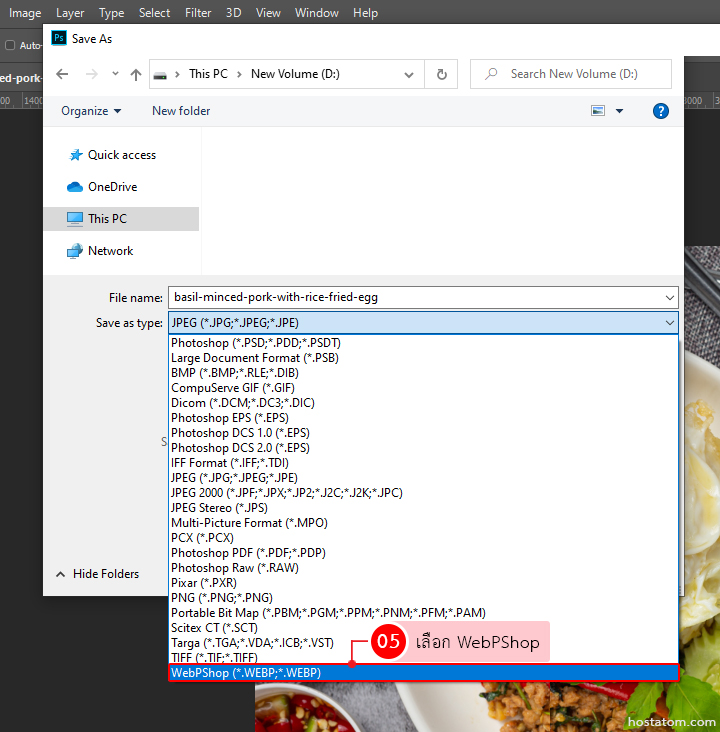The height and width of the screenshot is (732, 720).
Task: Click the change view icon
Action: point(598,111)
